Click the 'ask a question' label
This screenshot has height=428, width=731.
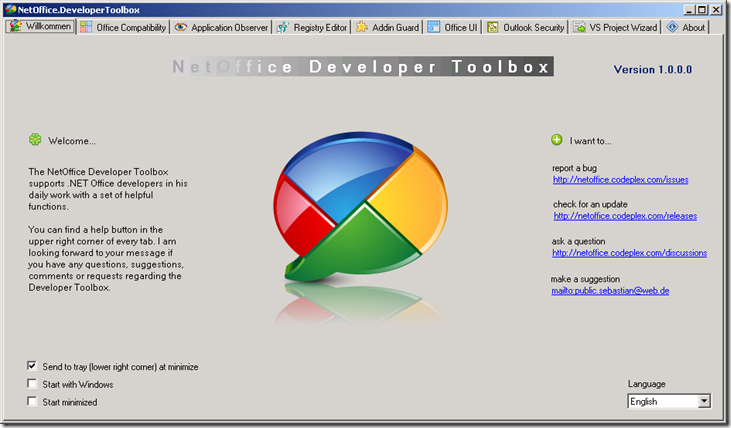pyautogui.click(x=579, y=242)
